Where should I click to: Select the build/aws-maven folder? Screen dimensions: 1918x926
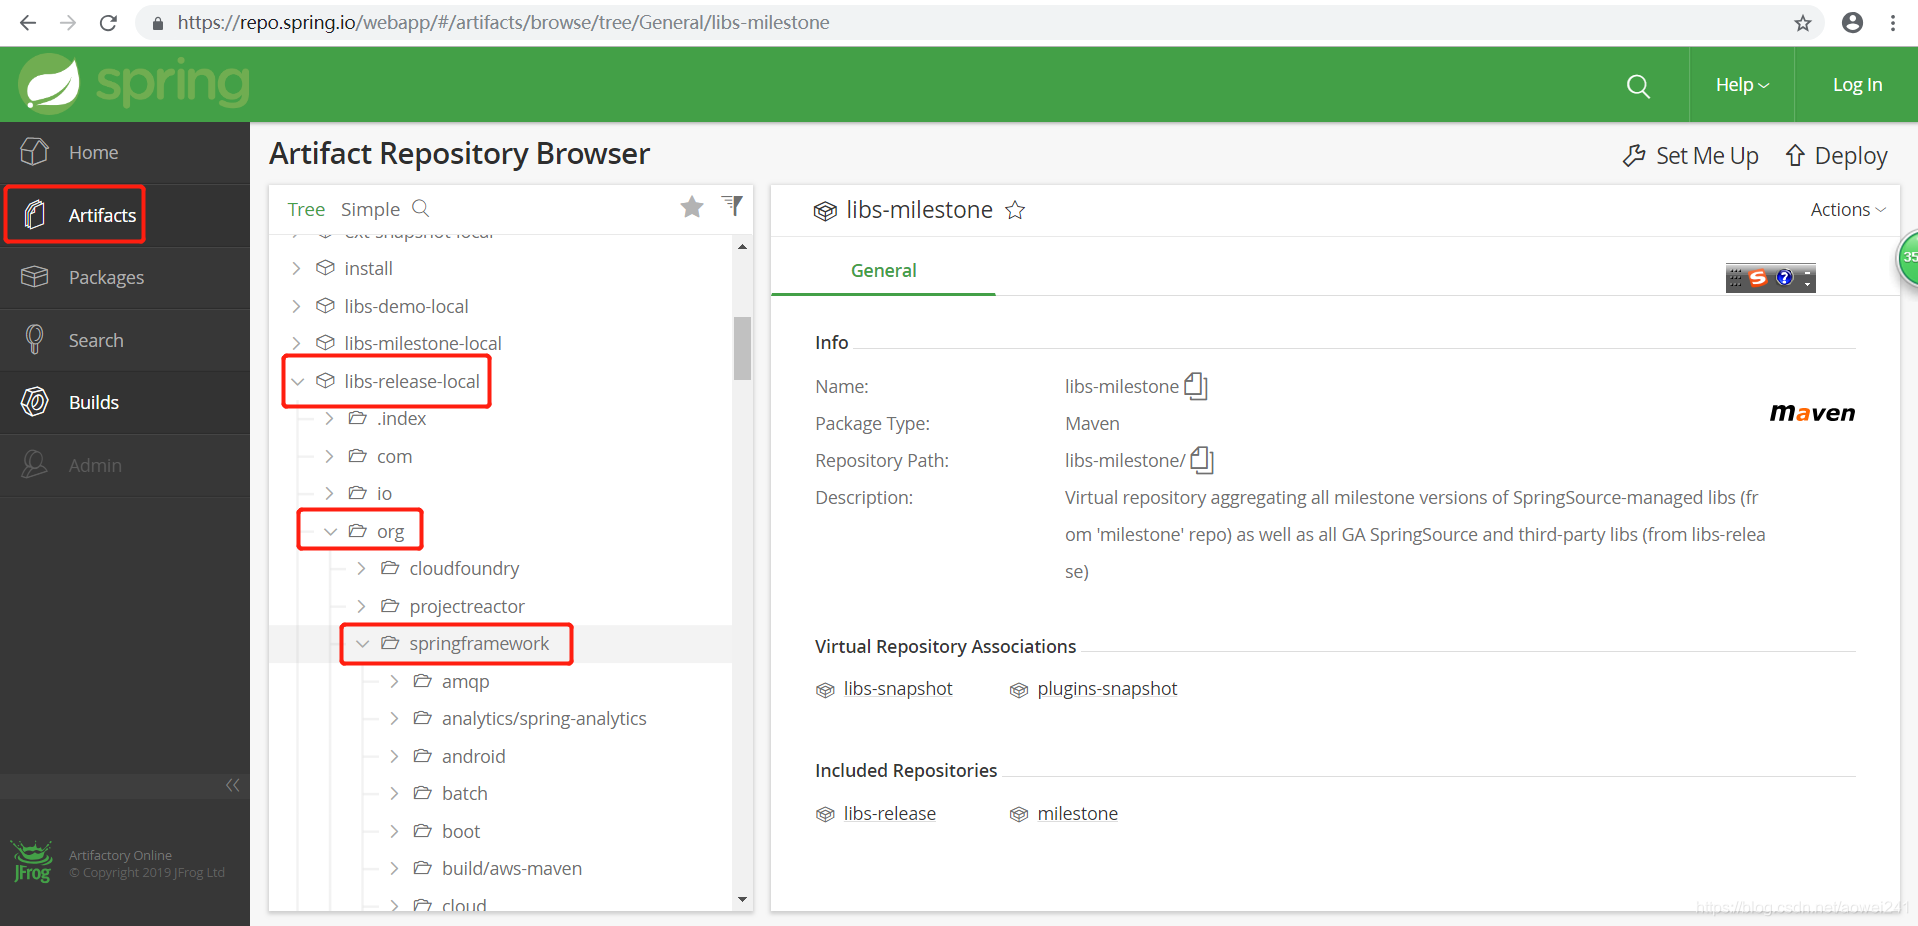tap(512, 868)
